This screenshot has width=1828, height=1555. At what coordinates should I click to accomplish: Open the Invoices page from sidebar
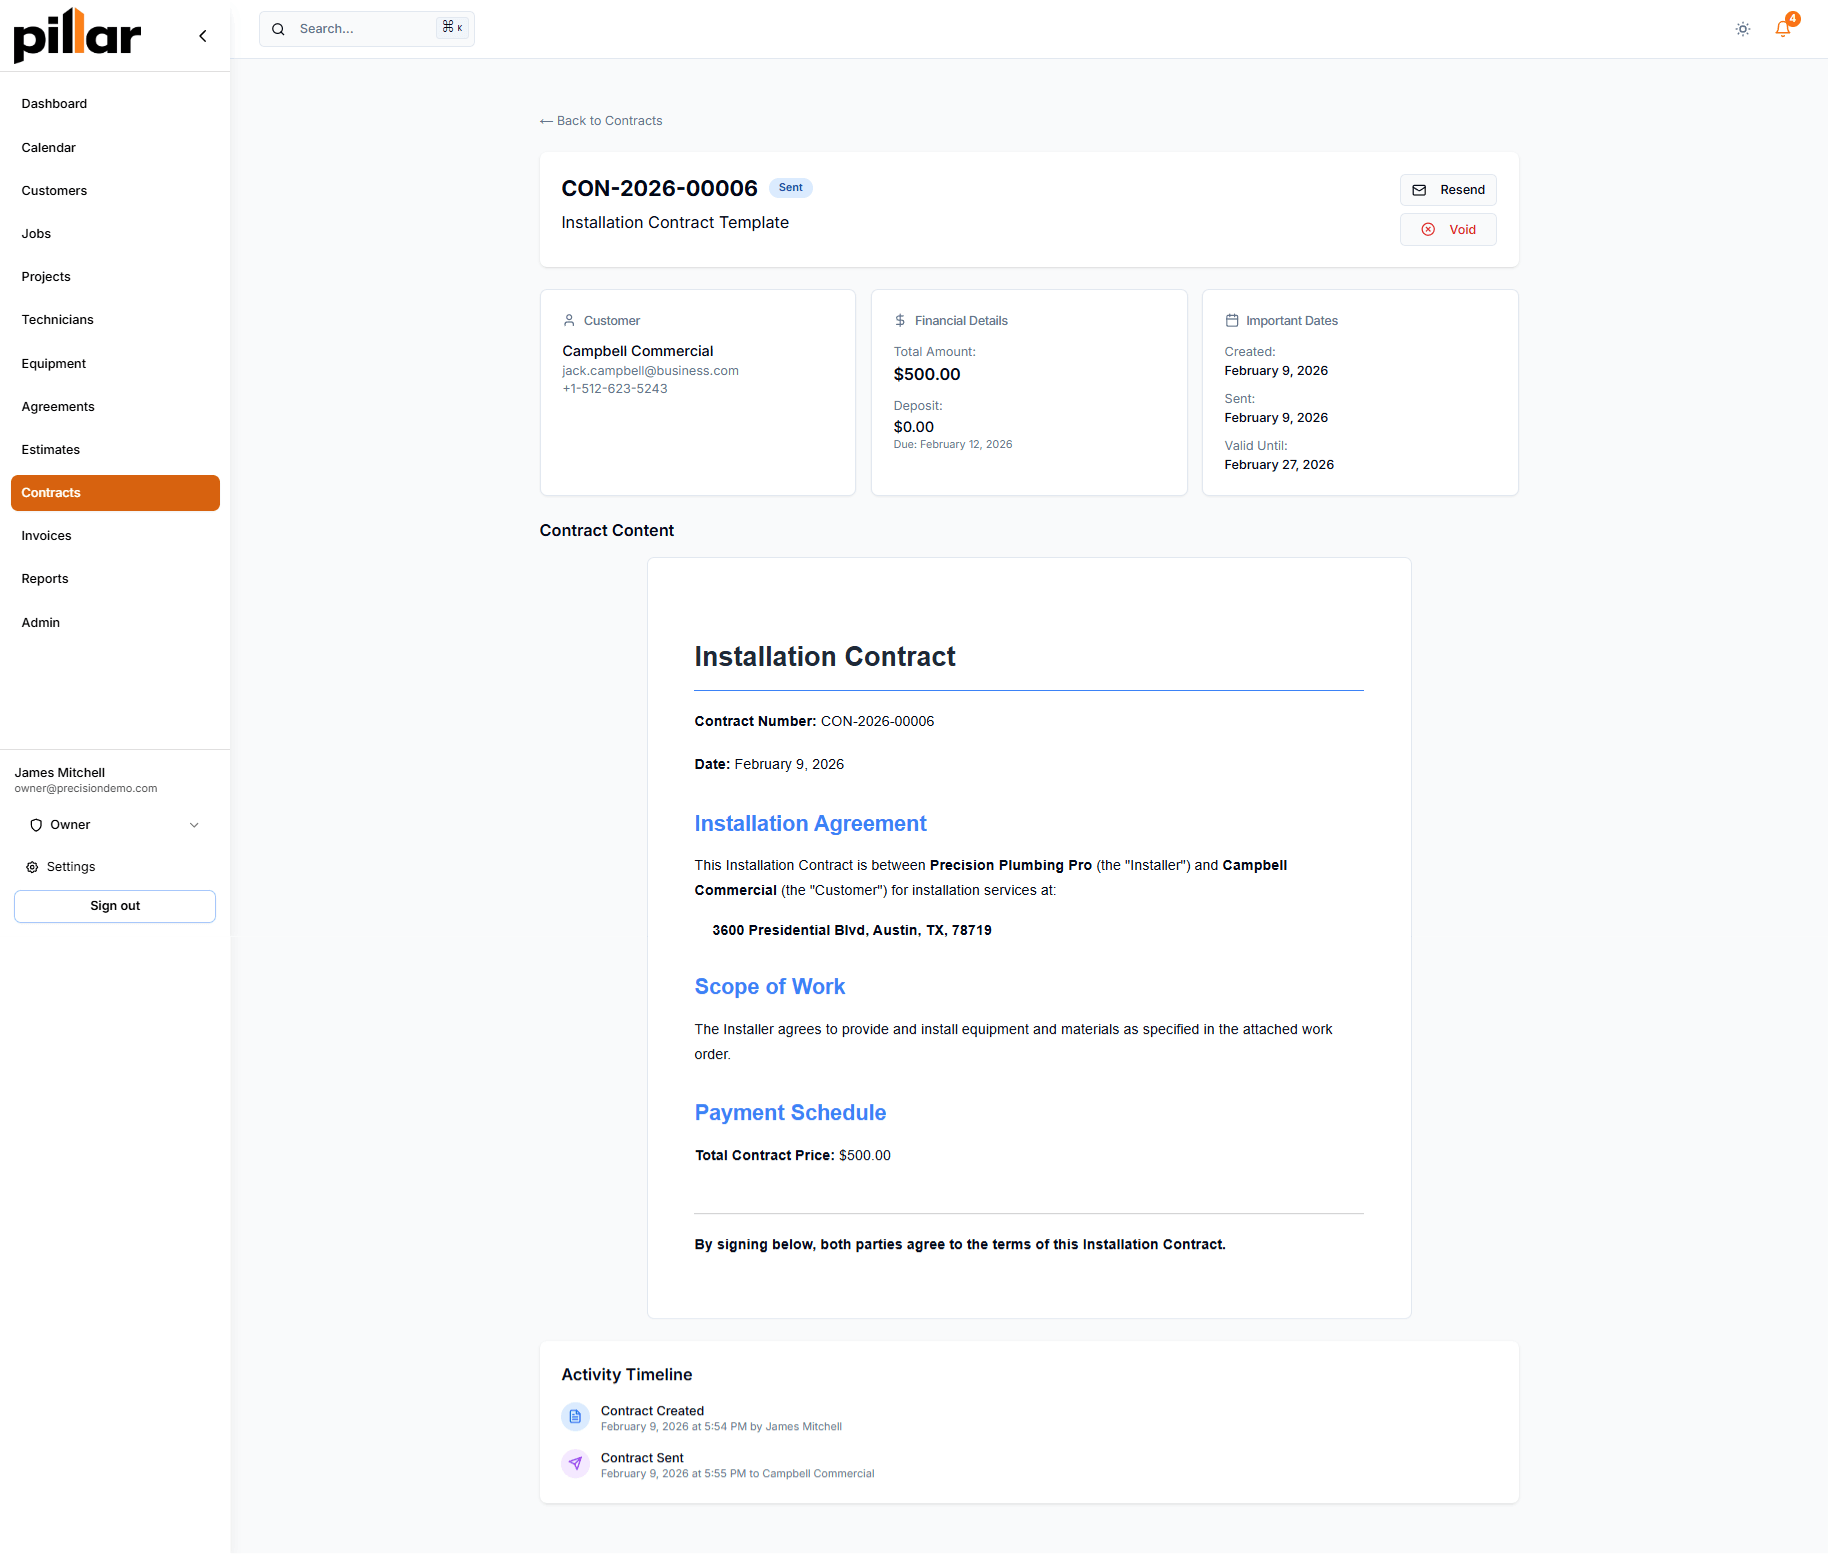coord(47,536)
